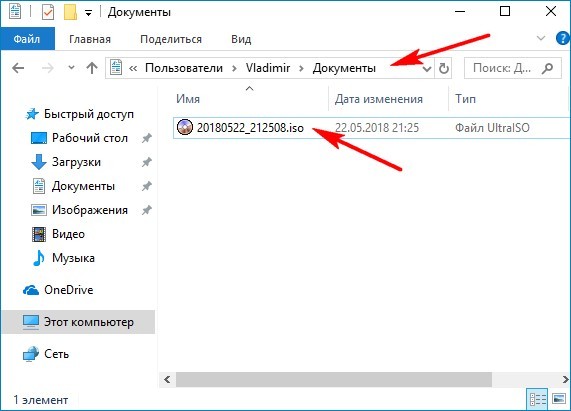Sort by the Имя column header
This screenshot has height=411, width=571.
pyautogui.click(x=188, y=99)
